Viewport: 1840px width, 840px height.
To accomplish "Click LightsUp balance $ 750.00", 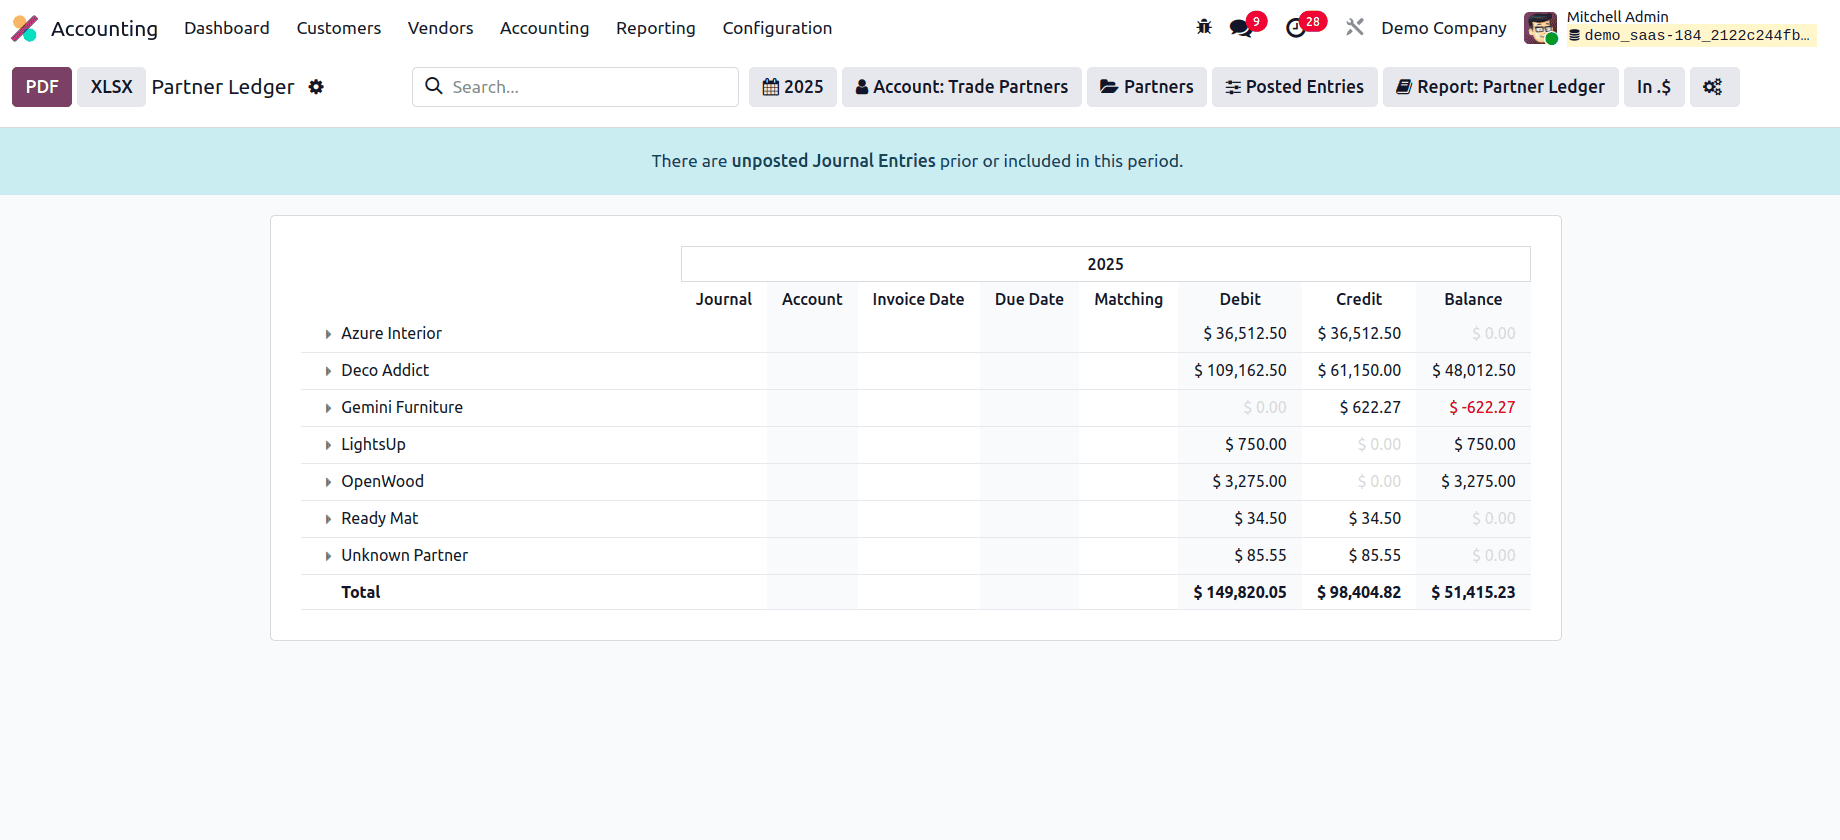I will point(1485,444).
